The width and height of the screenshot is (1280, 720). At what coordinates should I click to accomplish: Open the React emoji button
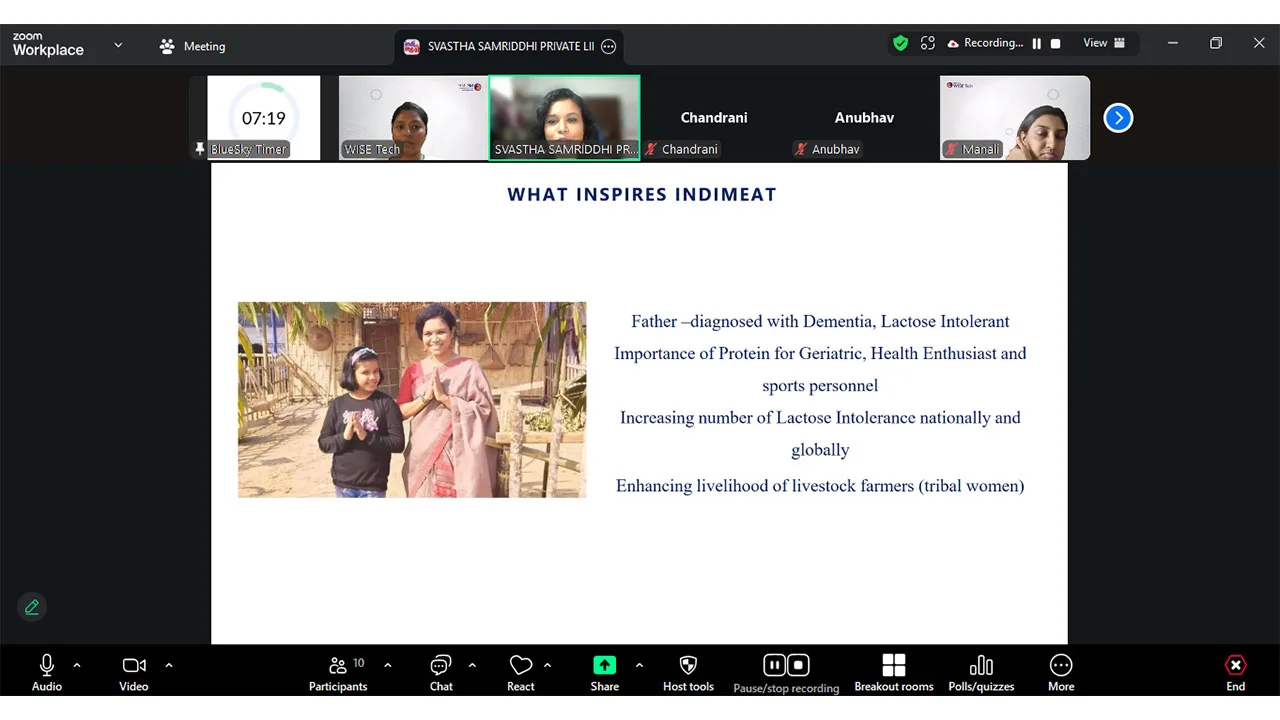(521, 673)
